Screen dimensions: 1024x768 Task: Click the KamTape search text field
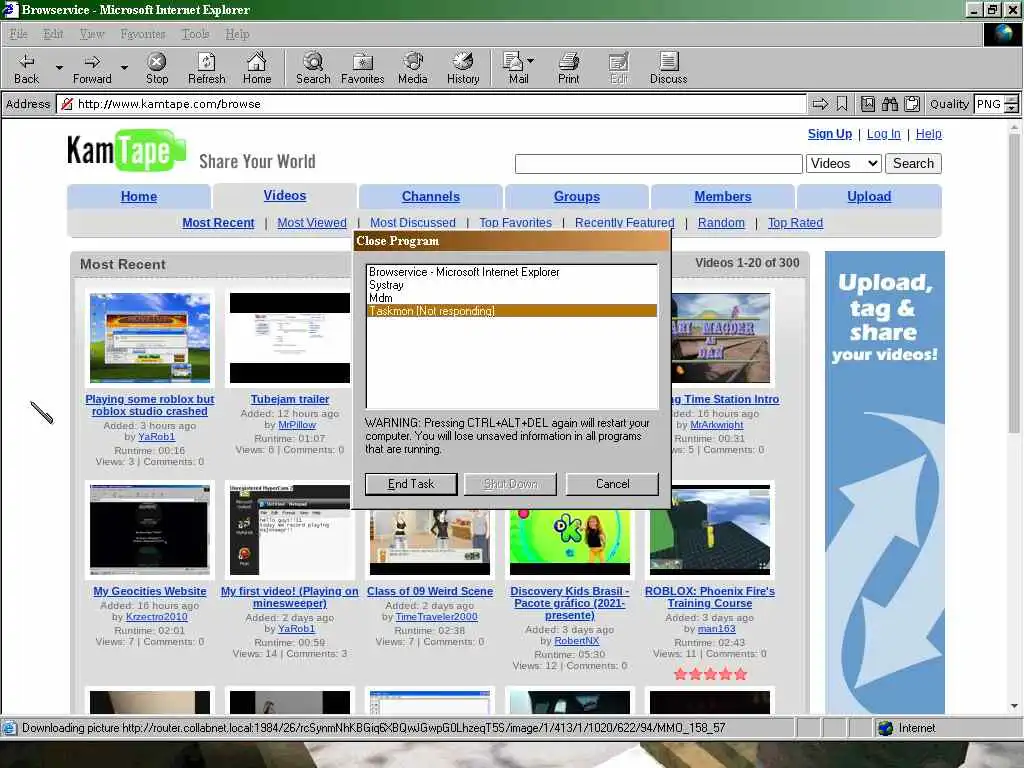pyautogui.click(x=658, y=164)
